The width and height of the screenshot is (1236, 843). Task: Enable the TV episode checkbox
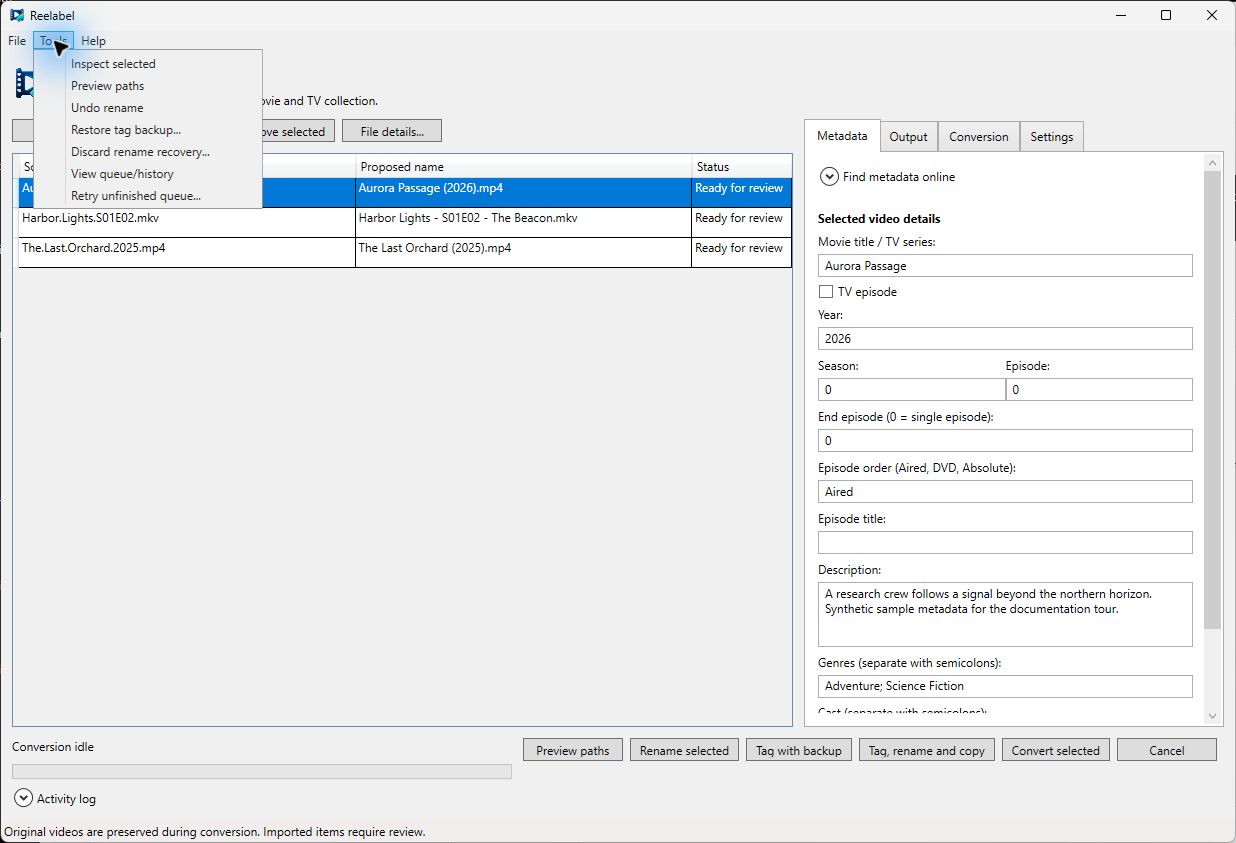pyautogui.click(x=826, y=292)
